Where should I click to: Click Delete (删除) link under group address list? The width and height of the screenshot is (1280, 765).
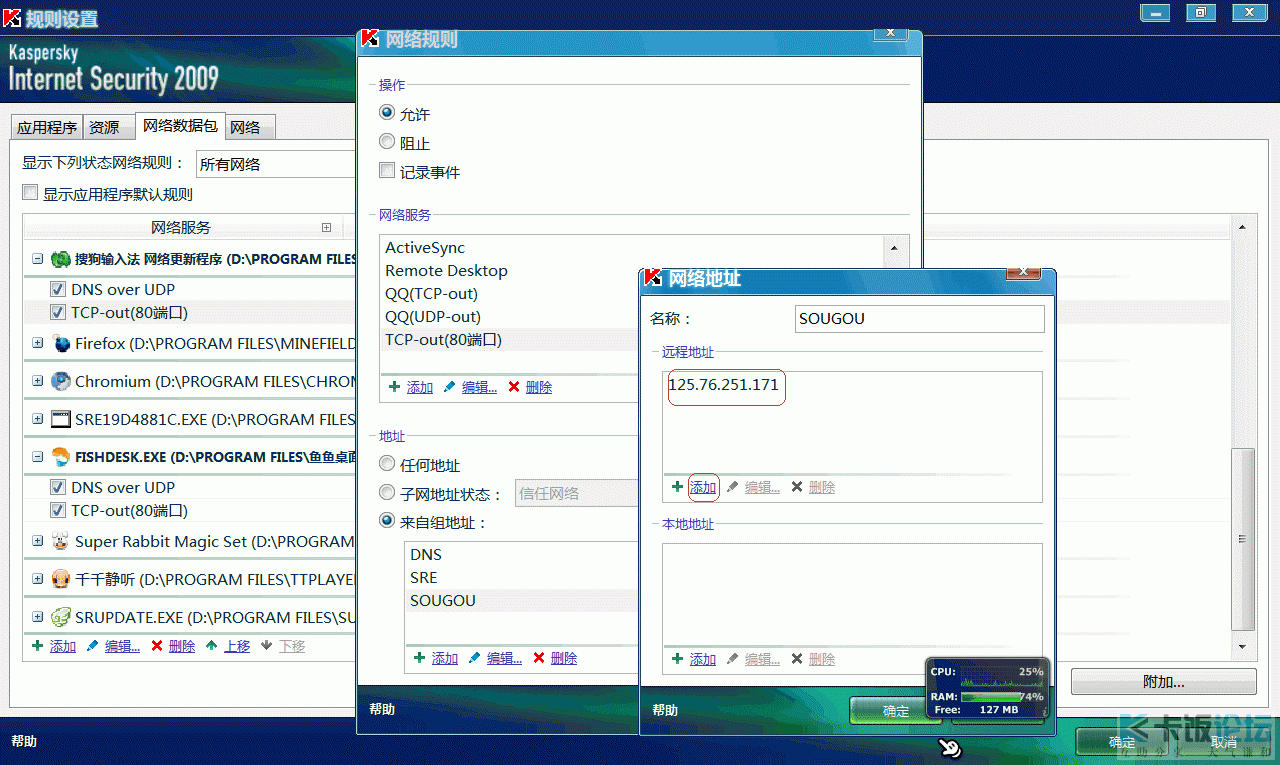[x=564, y=658]
